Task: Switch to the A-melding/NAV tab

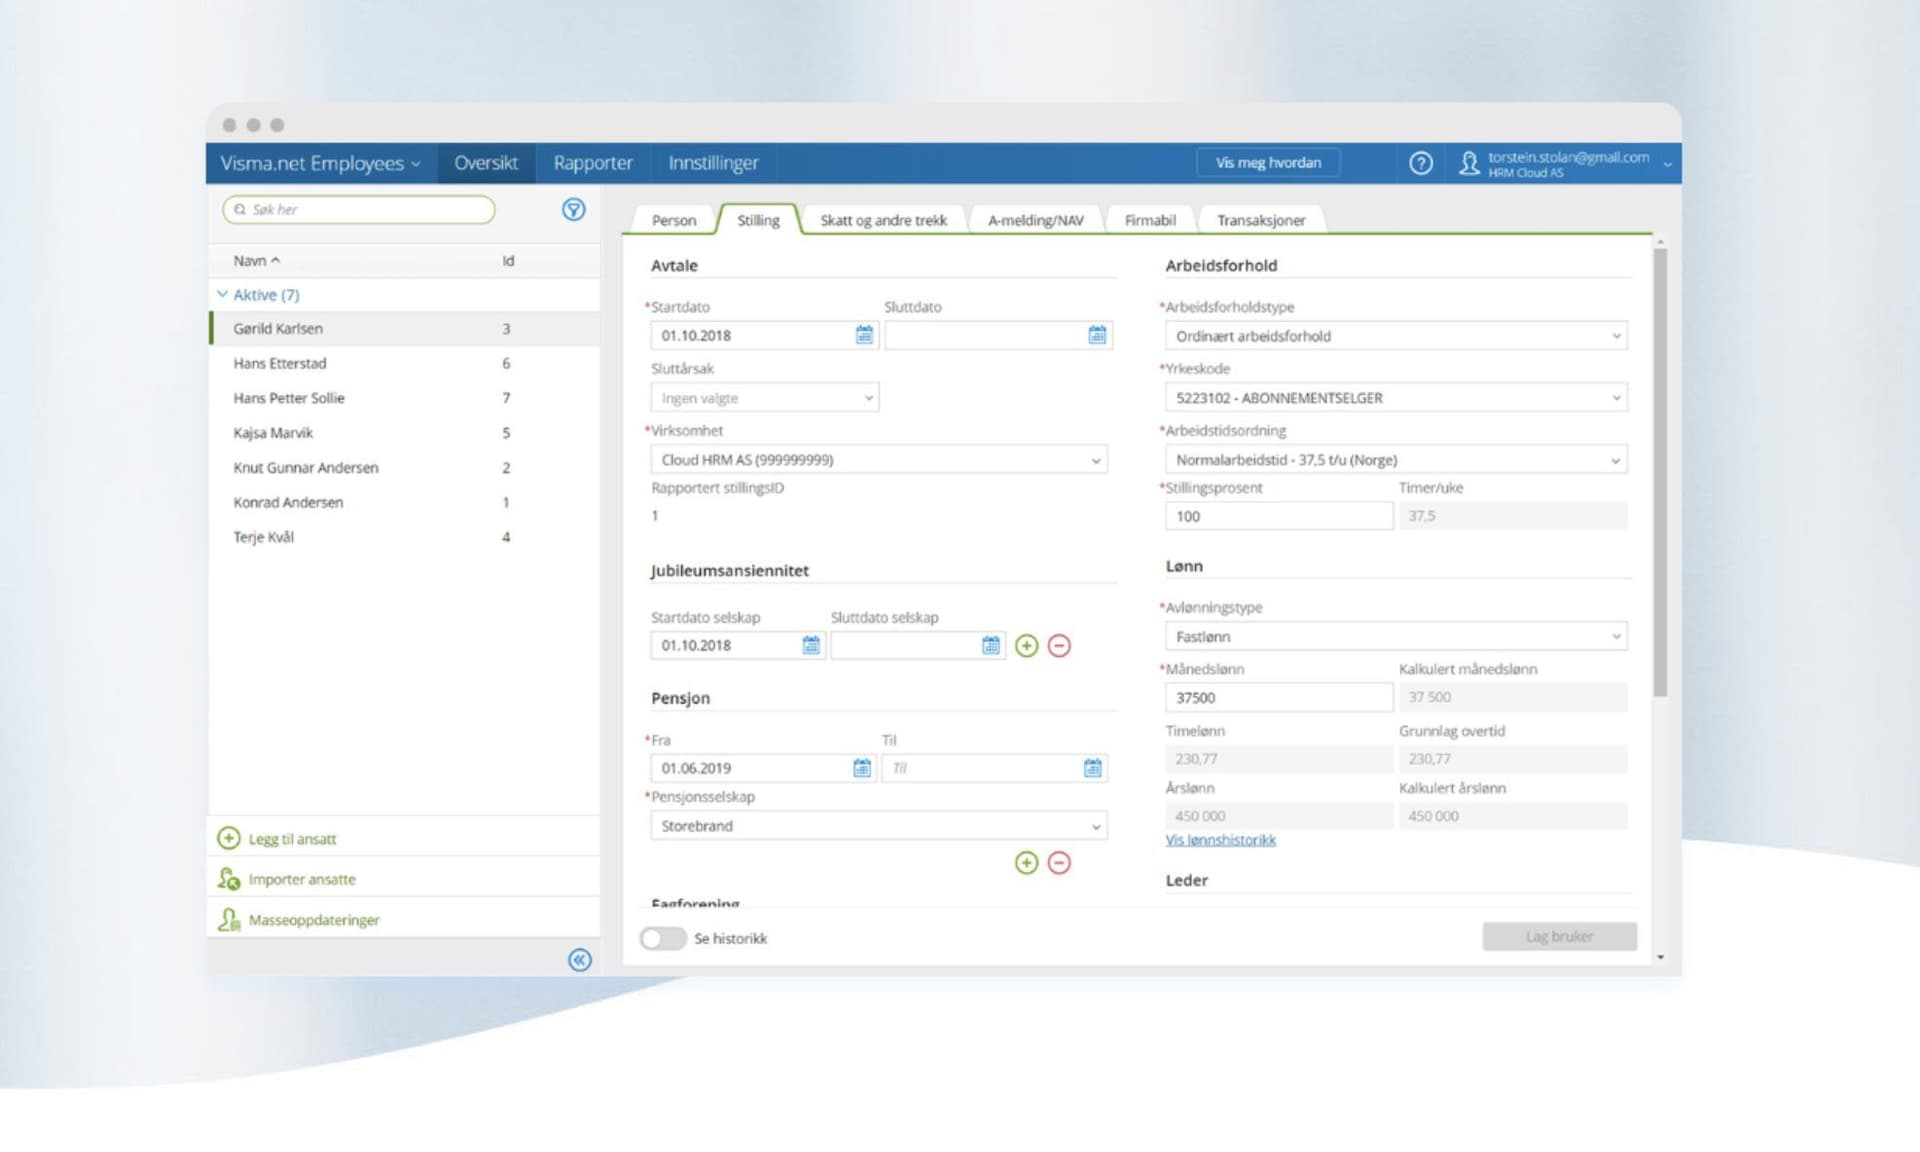Action: point(1035,220)
